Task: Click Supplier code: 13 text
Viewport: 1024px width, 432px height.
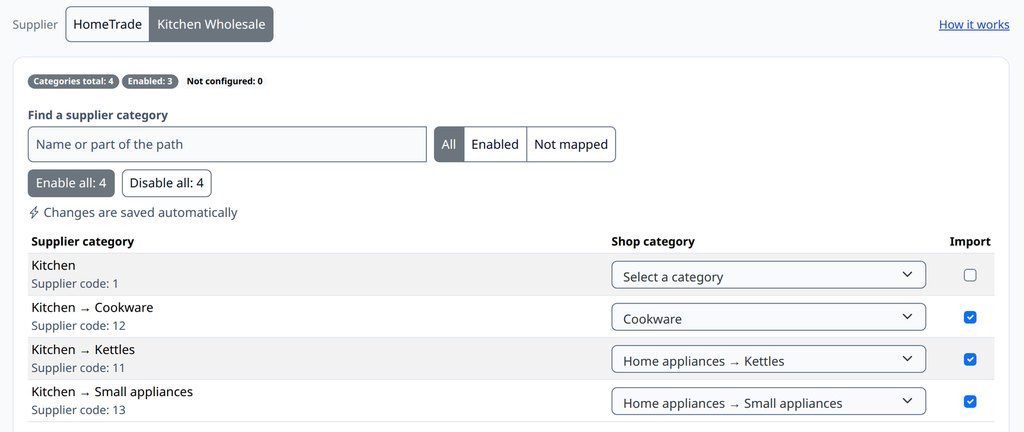Action: [78, 410]
